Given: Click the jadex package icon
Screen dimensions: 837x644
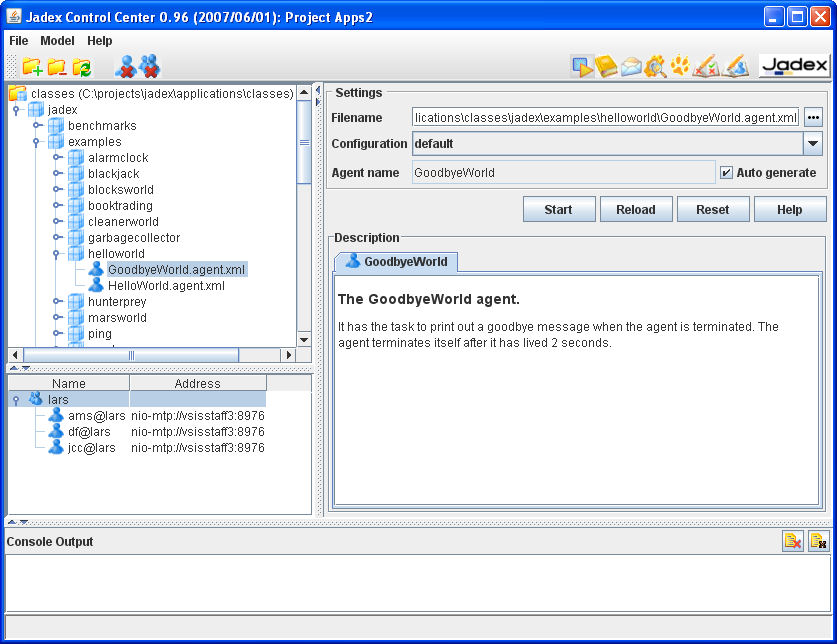Looking at the screenshot, I should [36, 109].
